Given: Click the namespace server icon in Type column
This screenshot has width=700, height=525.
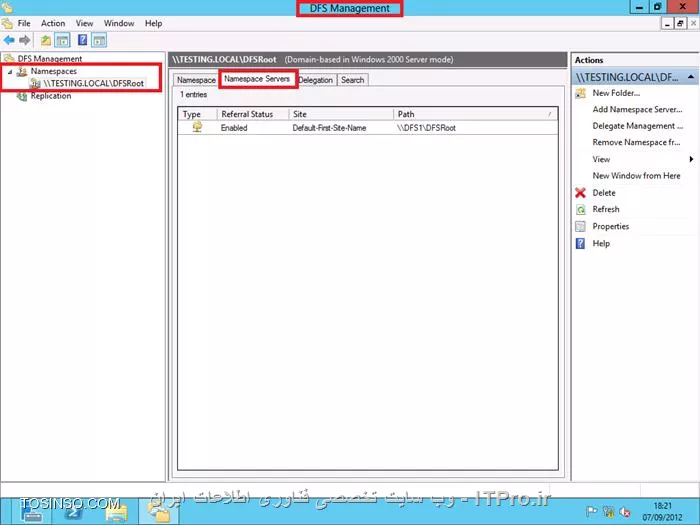Looking at the screenshot, I should point(197,127).
